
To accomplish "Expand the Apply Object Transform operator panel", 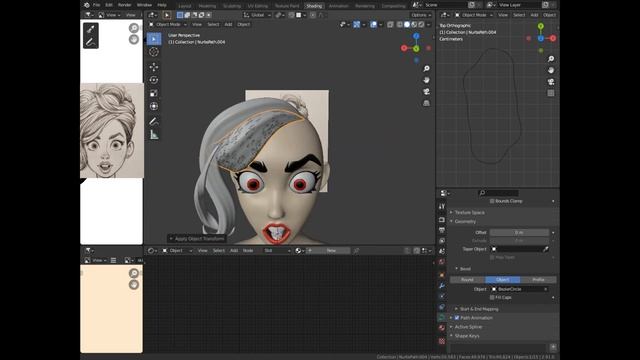I will tap(198, 238).
